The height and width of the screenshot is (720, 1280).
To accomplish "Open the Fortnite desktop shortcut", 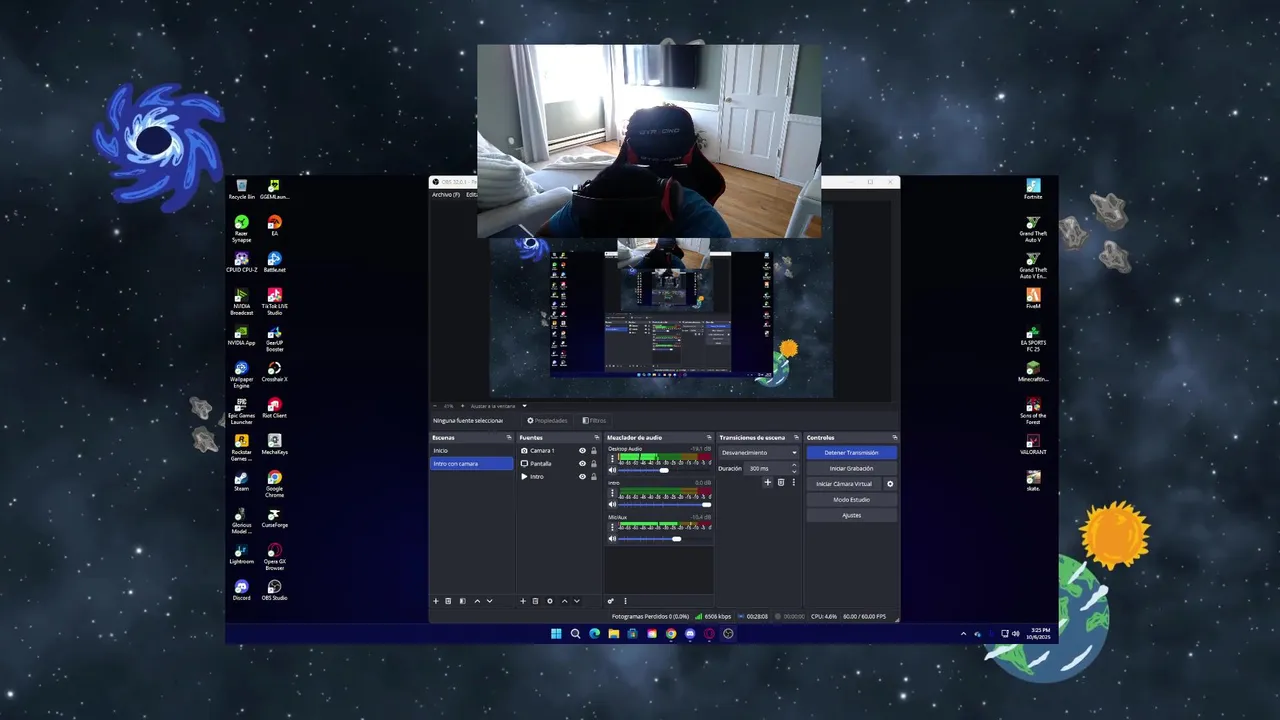I will coord(1033,188).
